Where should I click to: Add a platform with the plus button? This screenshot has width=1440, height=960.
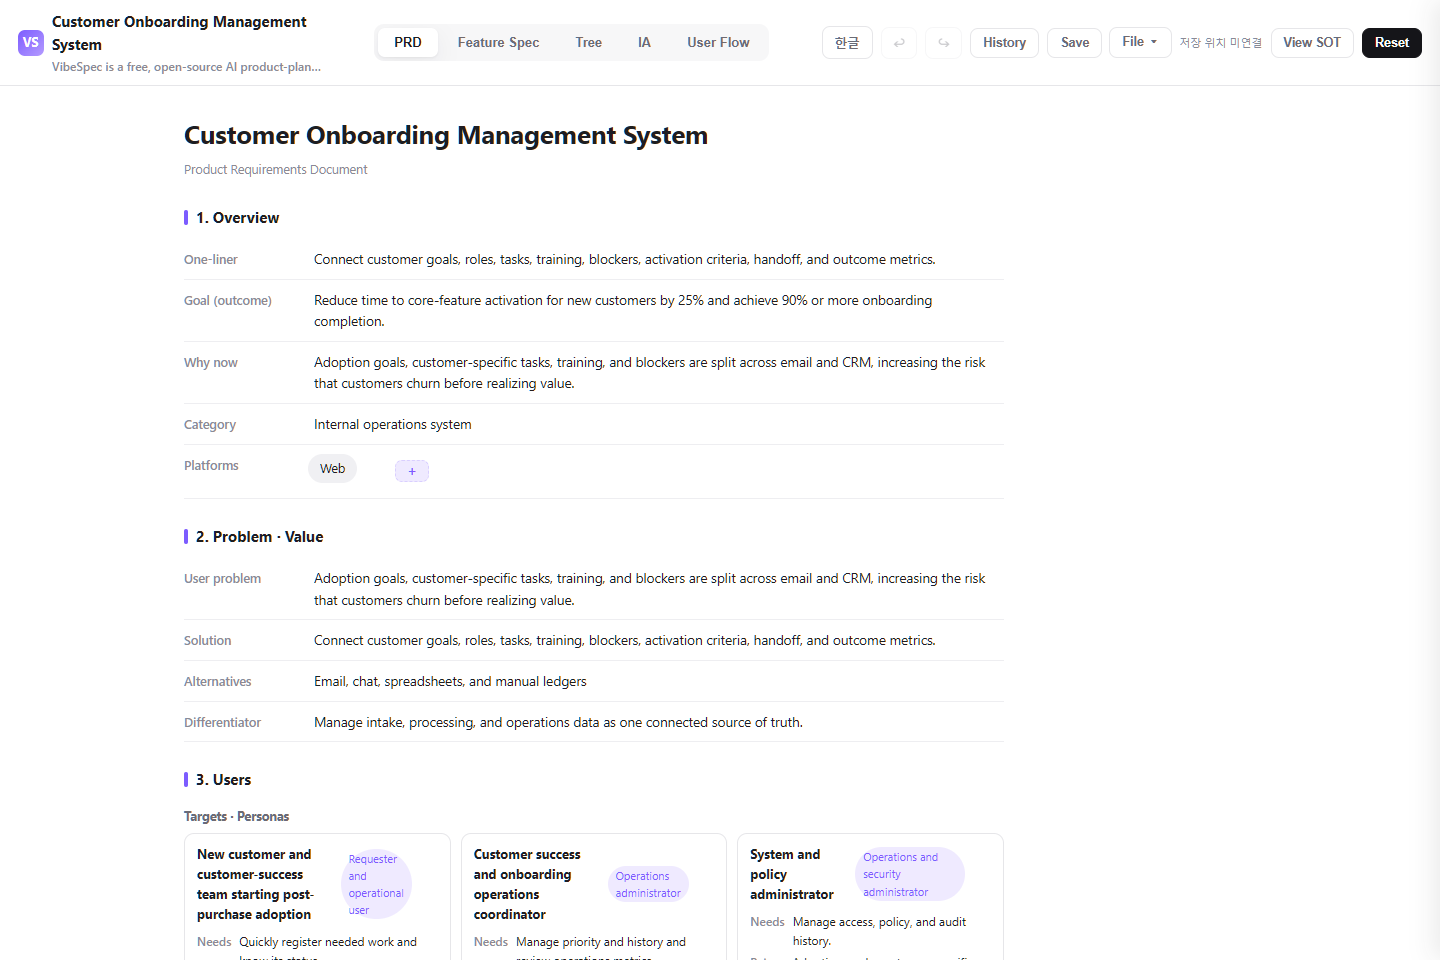point(412,471)
